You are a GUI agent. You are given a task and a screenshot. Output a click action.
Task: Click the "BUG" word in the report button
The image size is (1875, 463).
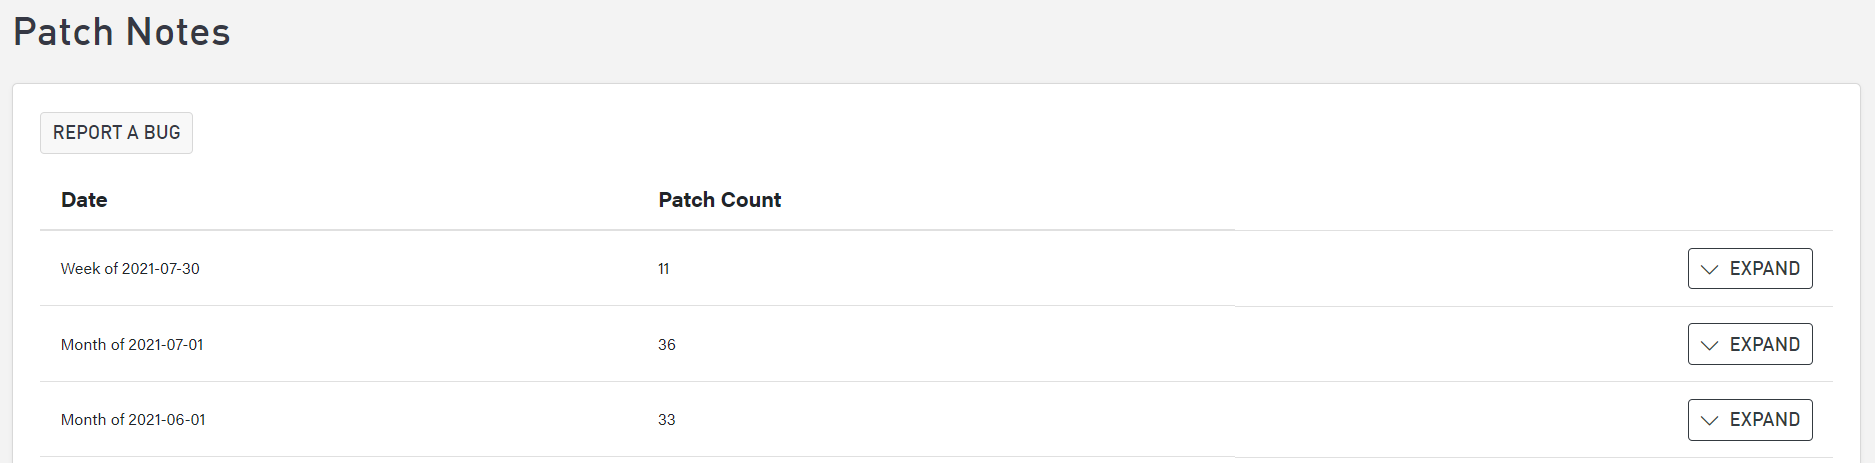click(x=162, y=133)
